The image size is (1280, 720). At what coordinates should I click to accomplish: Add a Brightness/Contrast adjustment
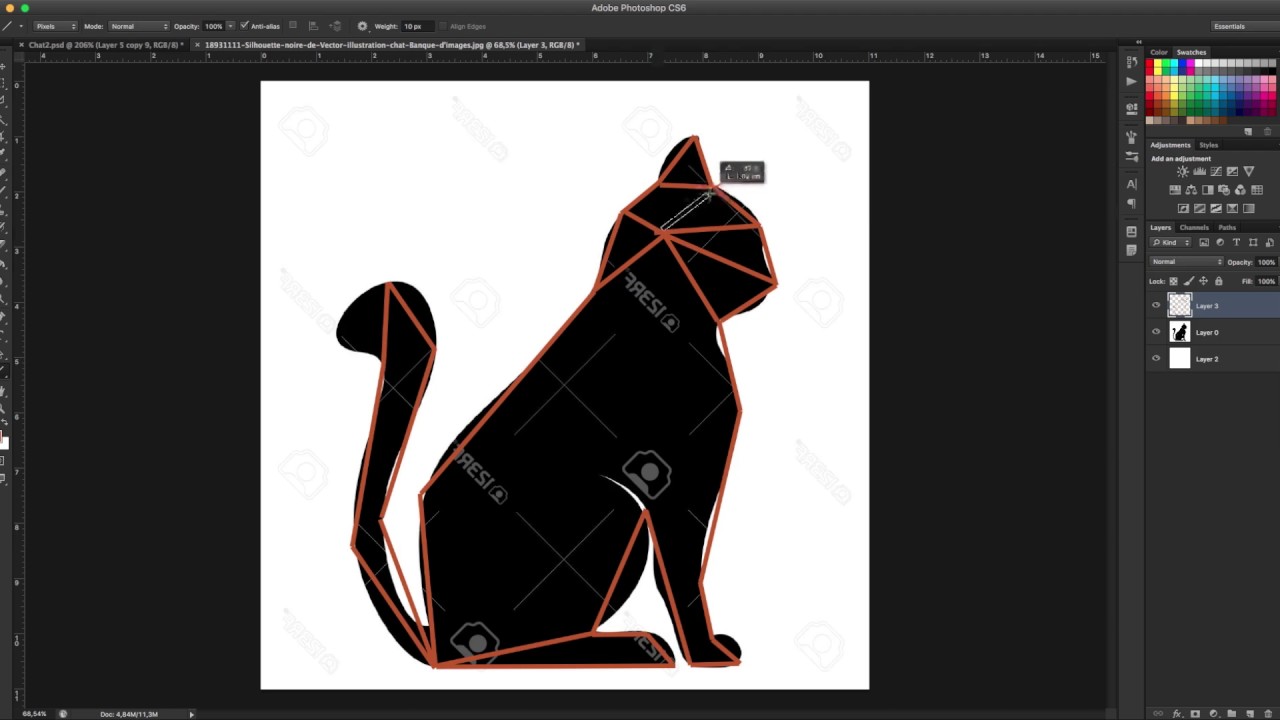pos(1183,172)
